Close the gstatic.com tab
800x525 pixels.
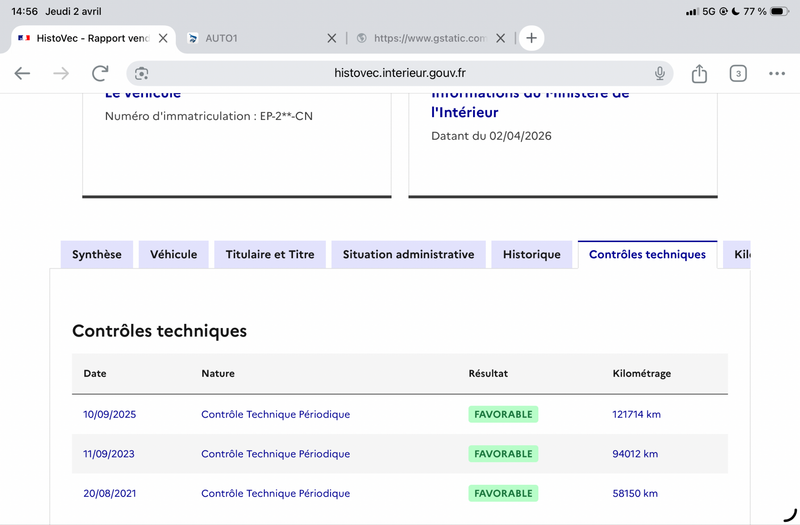(x=501, y=38)
